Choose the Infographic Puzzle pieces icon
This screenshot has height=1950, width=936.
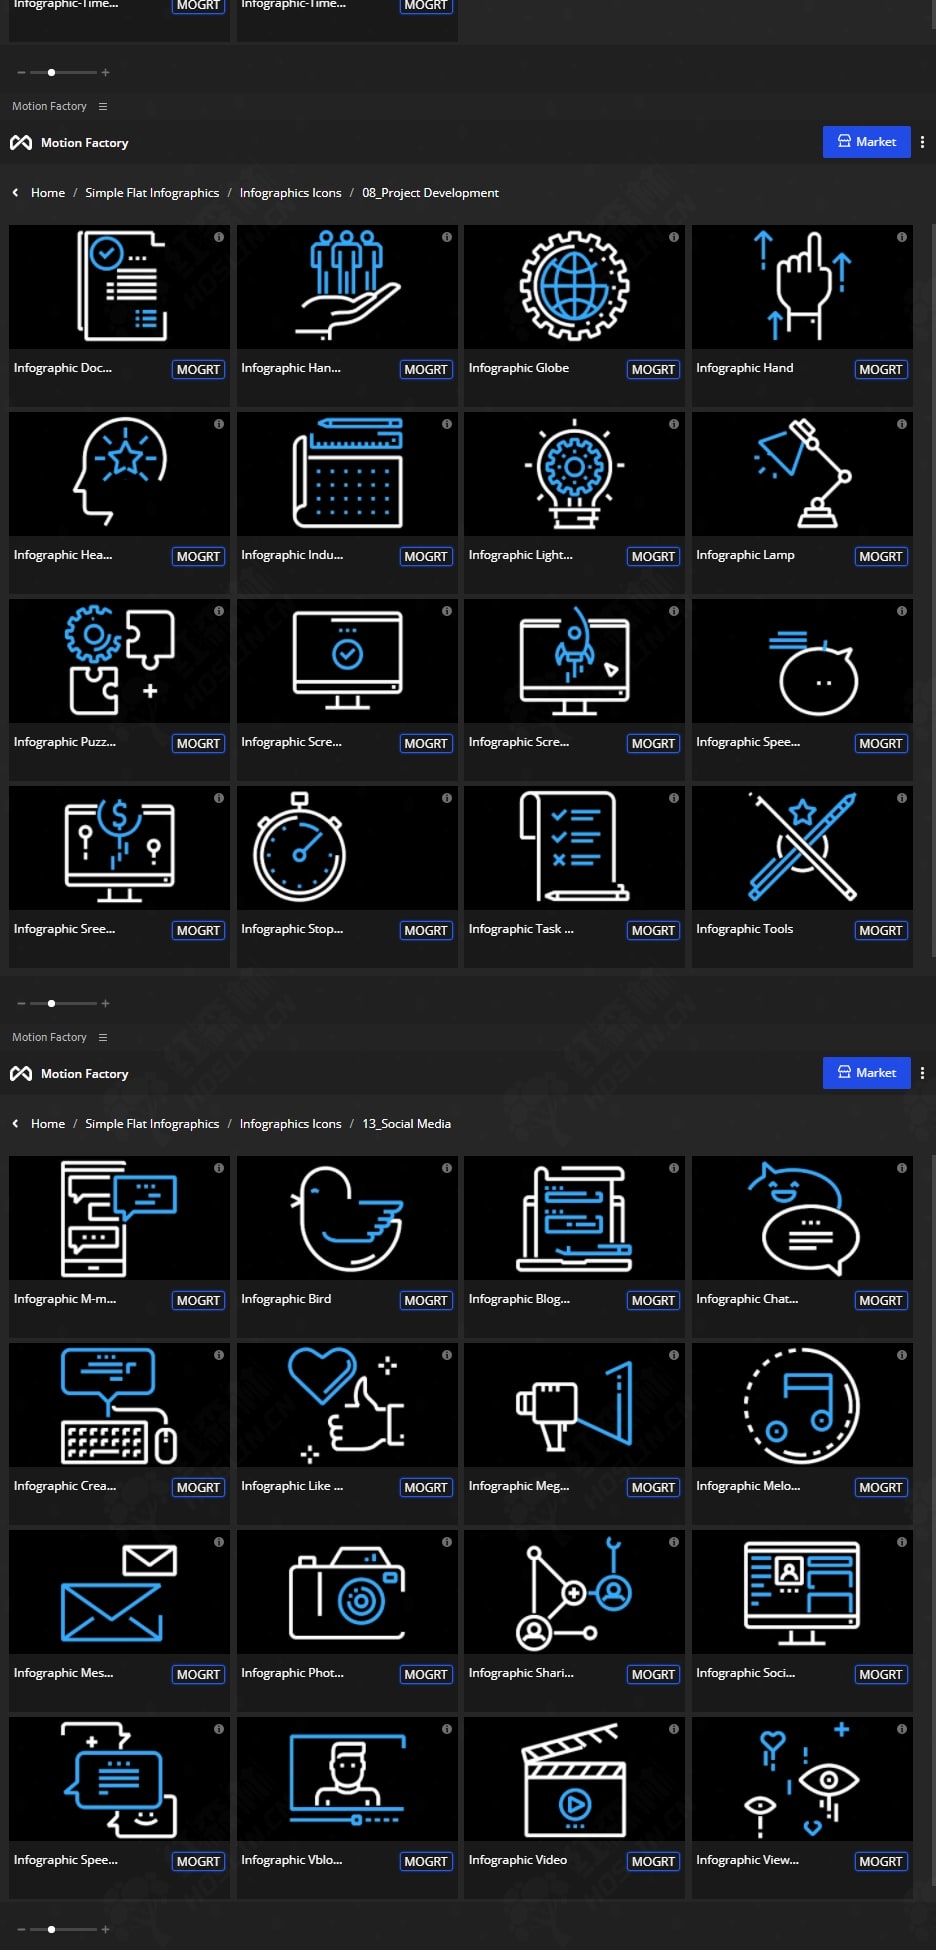119,660
